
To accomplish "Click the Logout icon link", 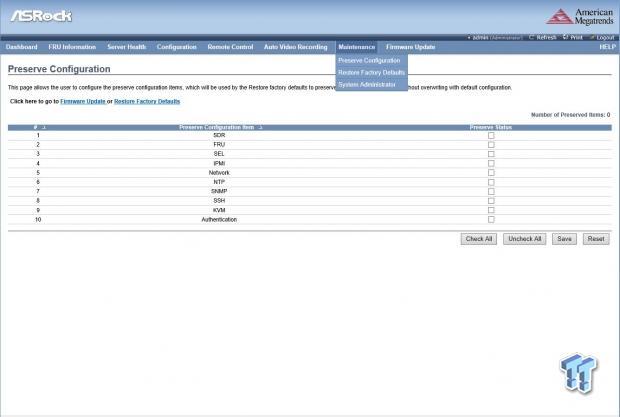I will (602, 38).
